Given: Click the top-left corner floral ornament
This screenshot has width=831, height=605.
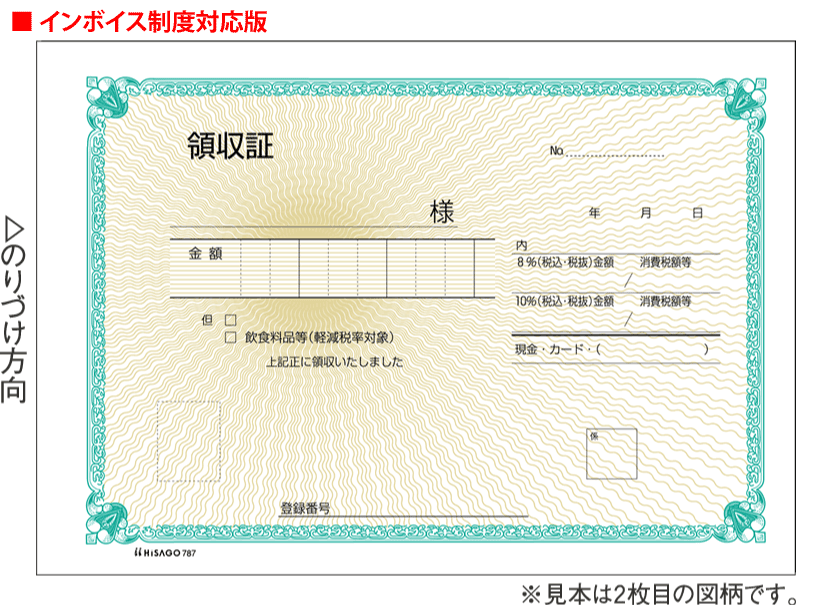Looking at the screenshot, I should [x=104, y=98].
